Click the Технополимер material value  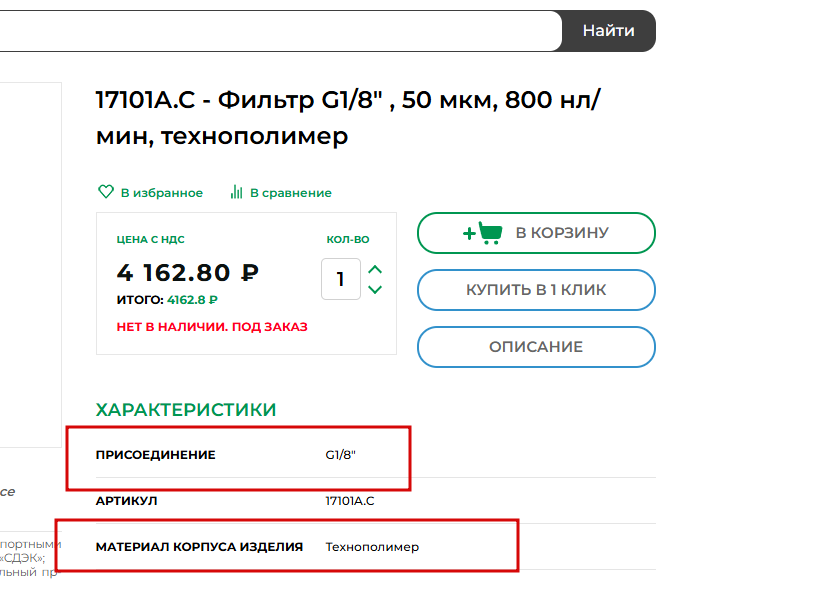coord(372,547)
